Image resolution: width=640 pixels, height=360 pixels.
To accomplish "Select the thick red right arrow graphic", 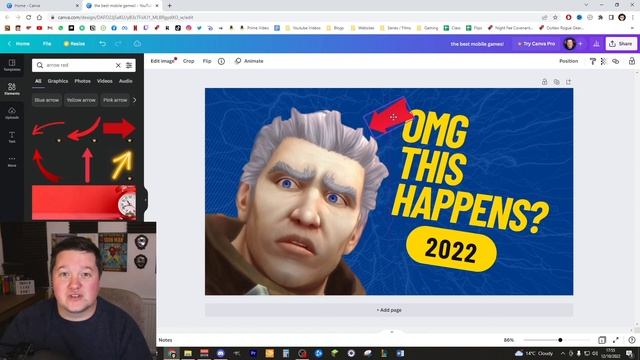I will (119, 128).
